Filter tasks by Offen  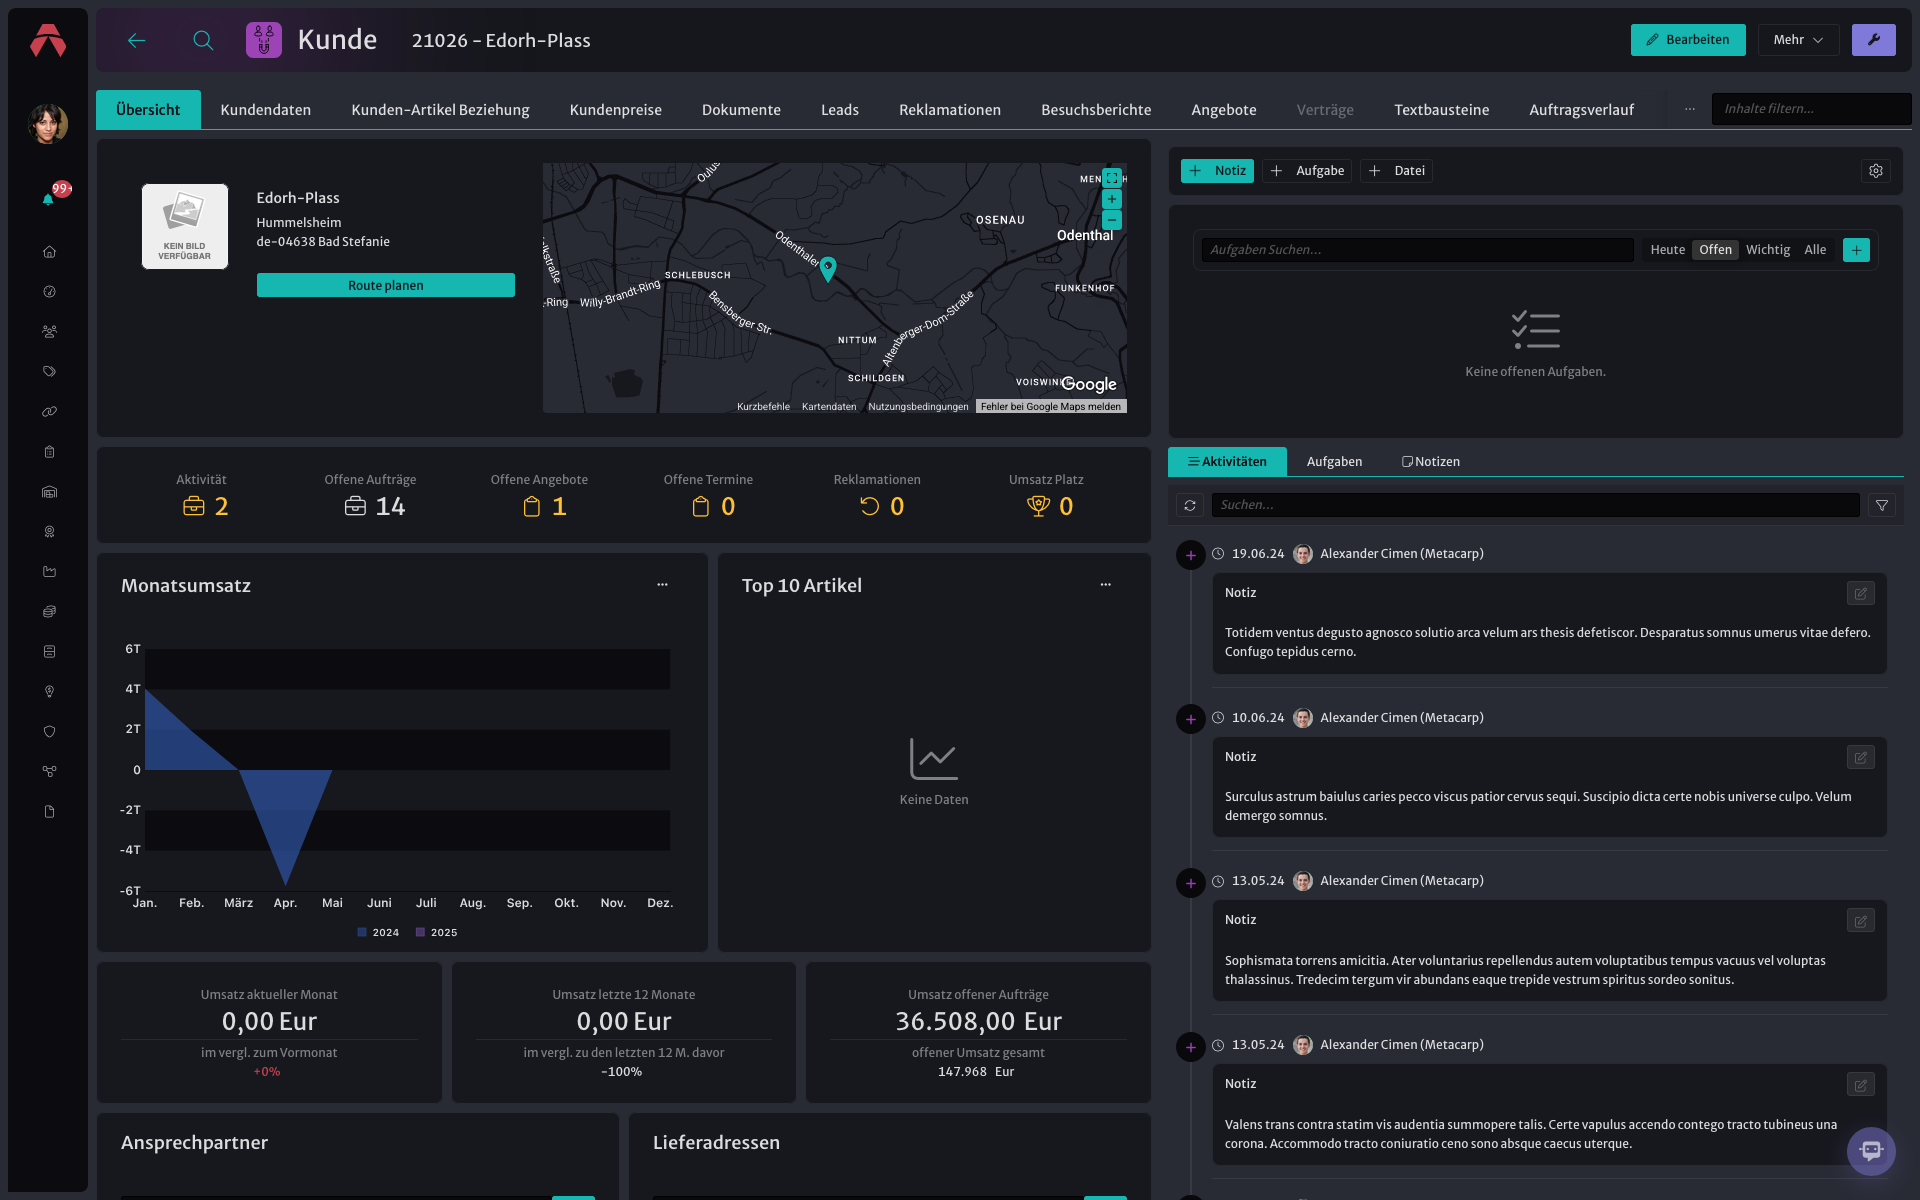[1715, 250]
